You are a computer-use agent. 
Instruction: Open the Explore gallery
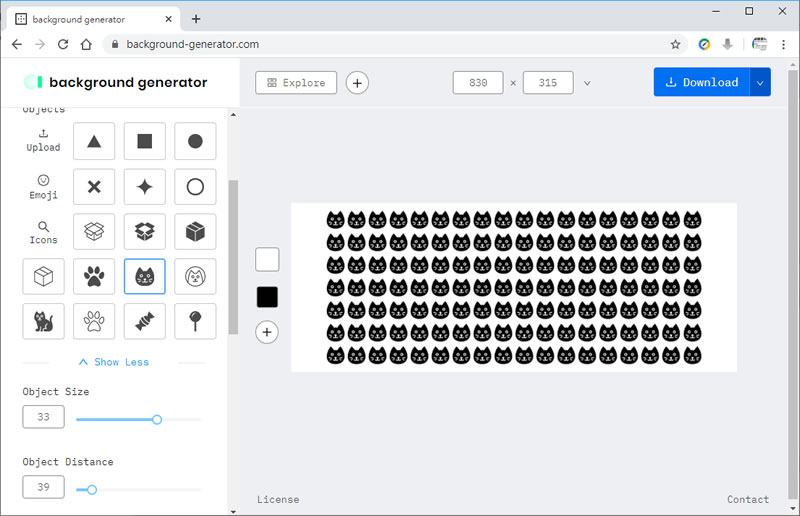296,83
